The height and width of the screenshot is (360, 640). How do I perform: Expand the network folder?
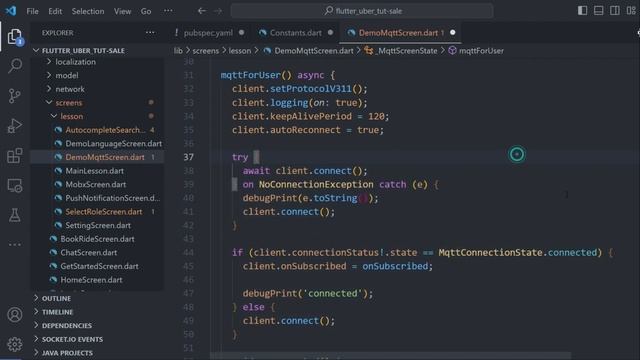coord(70,89)
